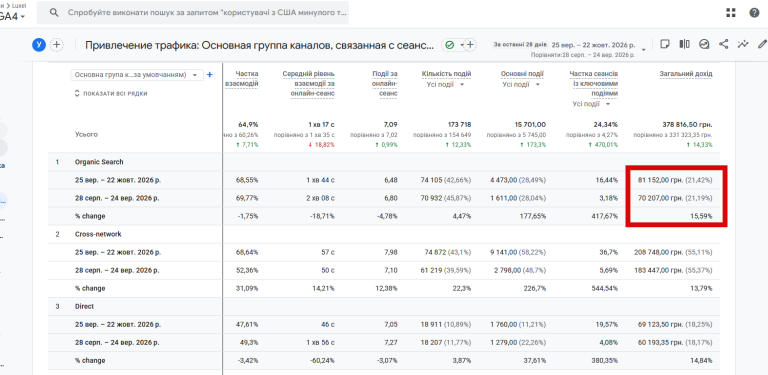Viewport: 768px width, 375px height.
Task: Click the add note icon in report toolbar
Action: point(665,44)
